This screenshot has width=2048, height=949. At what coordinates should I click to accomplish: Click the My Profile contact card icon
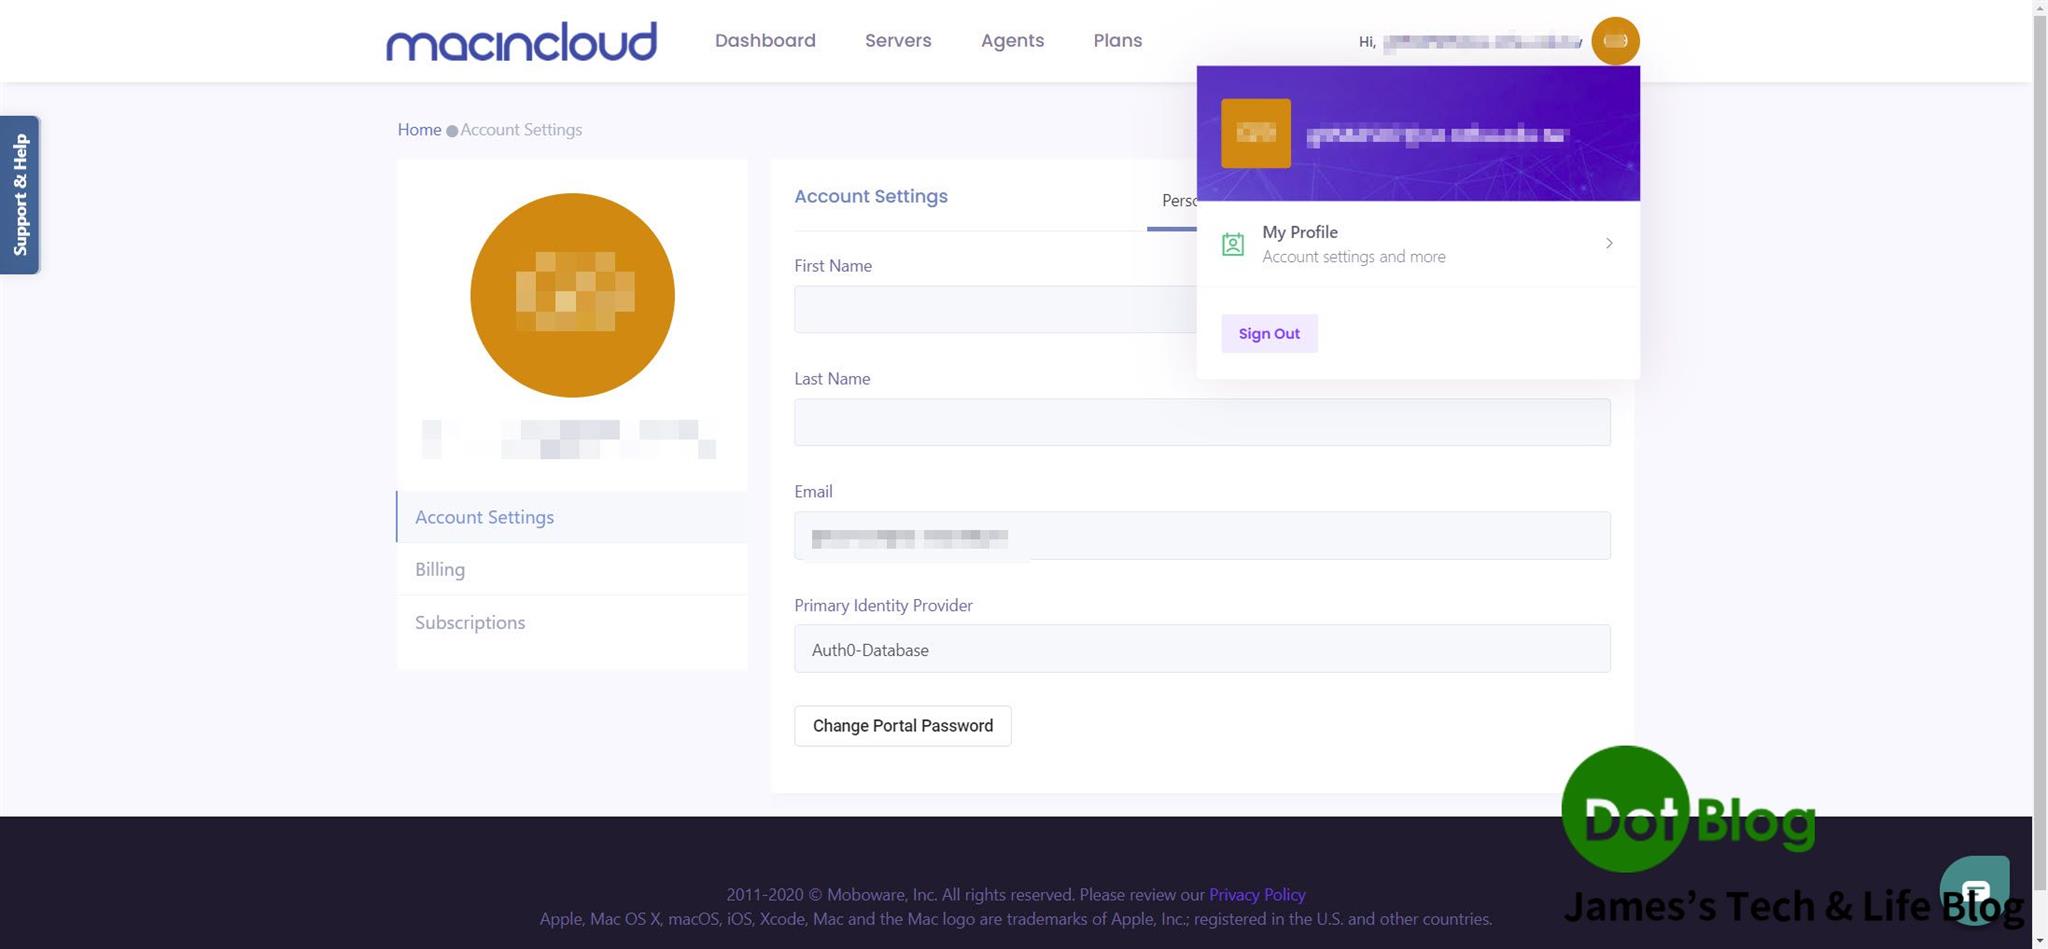point(1232,243)
